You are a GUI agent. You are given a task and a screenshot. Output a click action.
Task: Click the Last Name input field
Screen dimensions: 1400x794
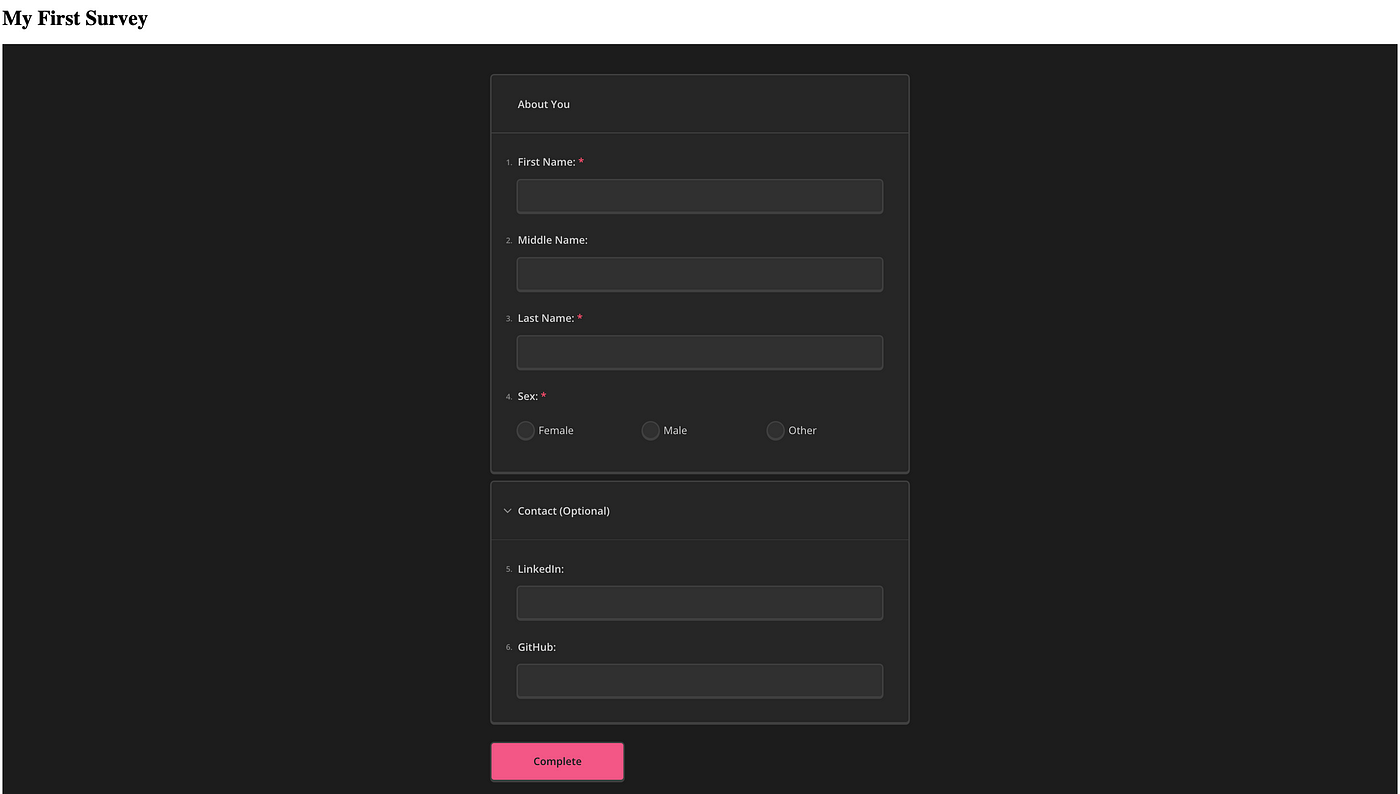(699, 352)
